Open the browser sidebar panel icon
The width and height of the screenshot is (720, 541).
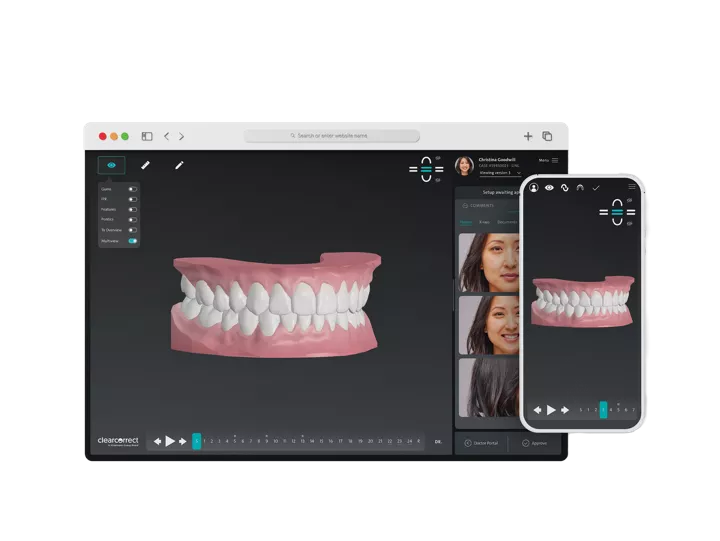pyautogui.click(x=147, y=136)
